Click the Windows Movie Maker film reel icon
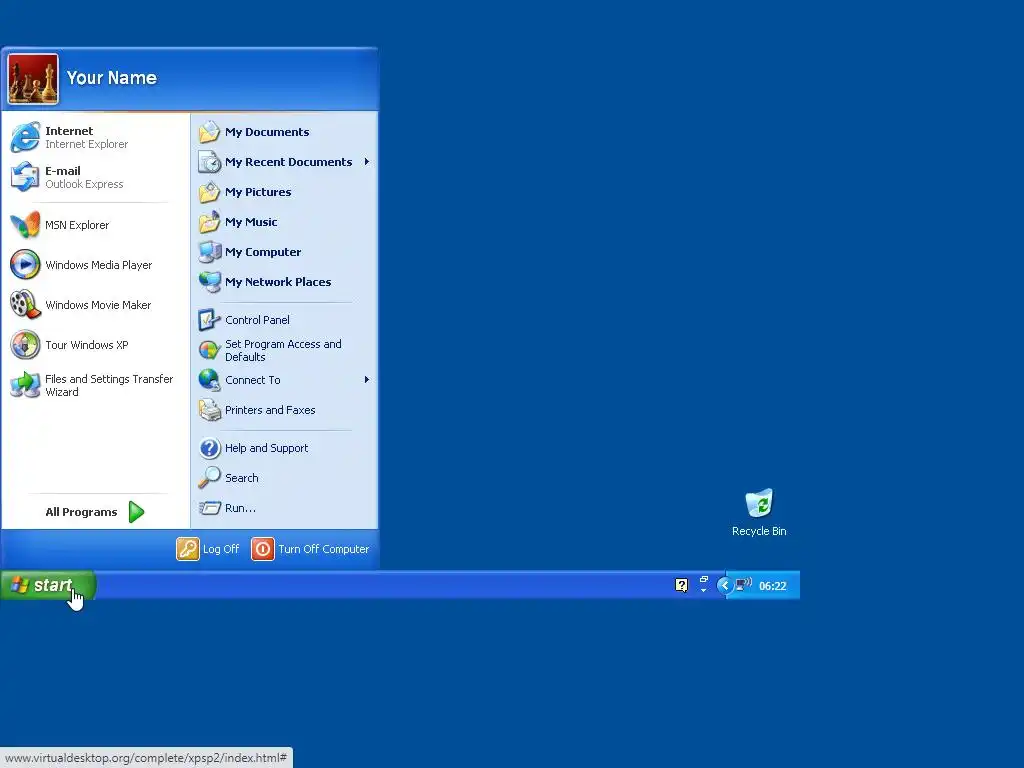Viewport: 1024px width, 768px height. 25,304
